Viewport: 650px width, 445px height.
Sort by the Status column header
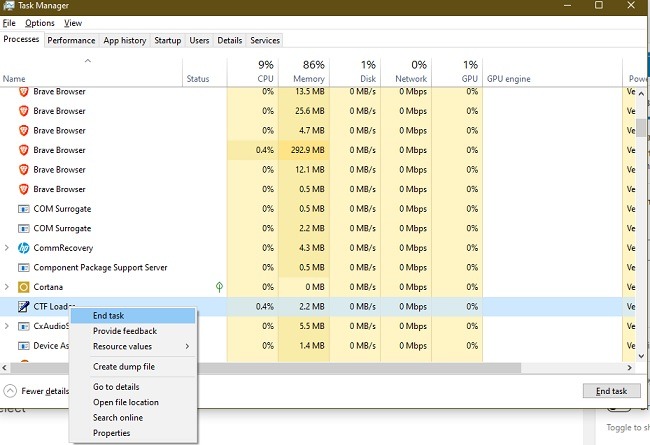click(205, 72)
